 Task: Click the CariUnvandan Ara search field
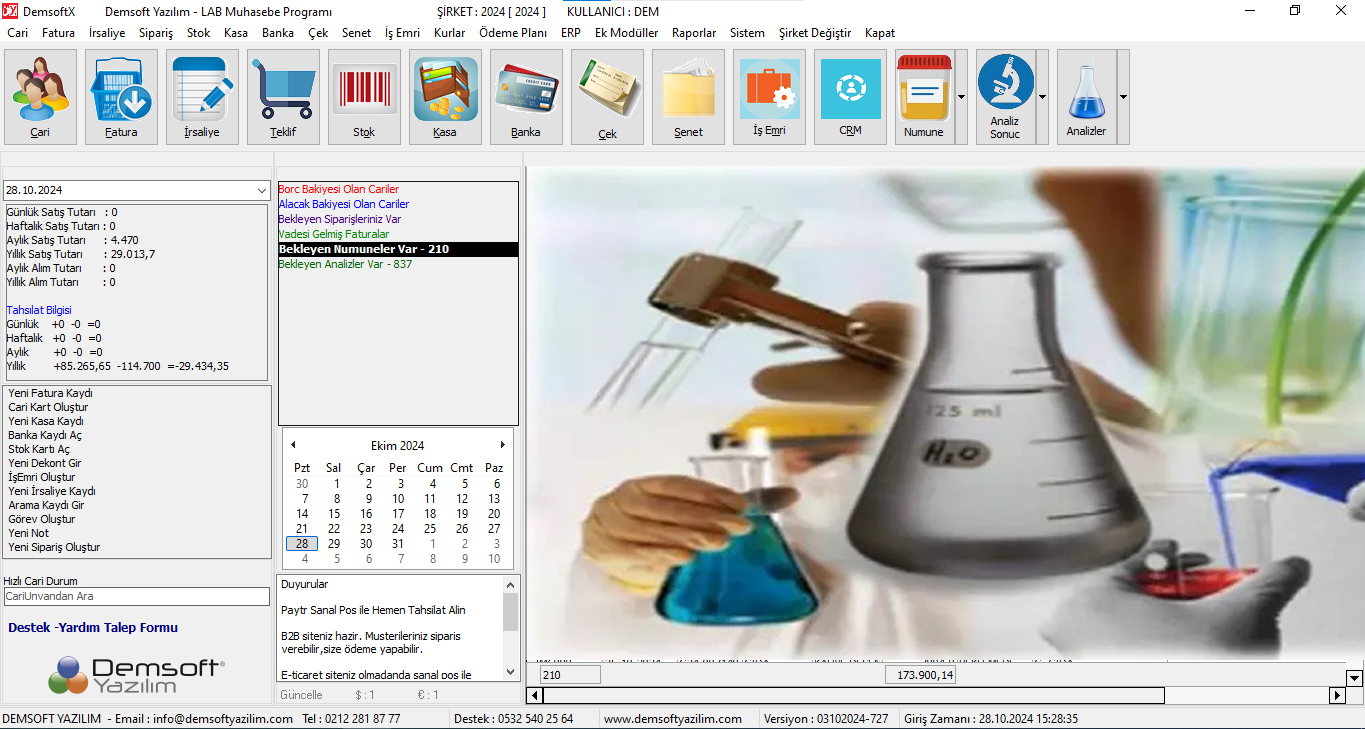[x=136, y=596]
